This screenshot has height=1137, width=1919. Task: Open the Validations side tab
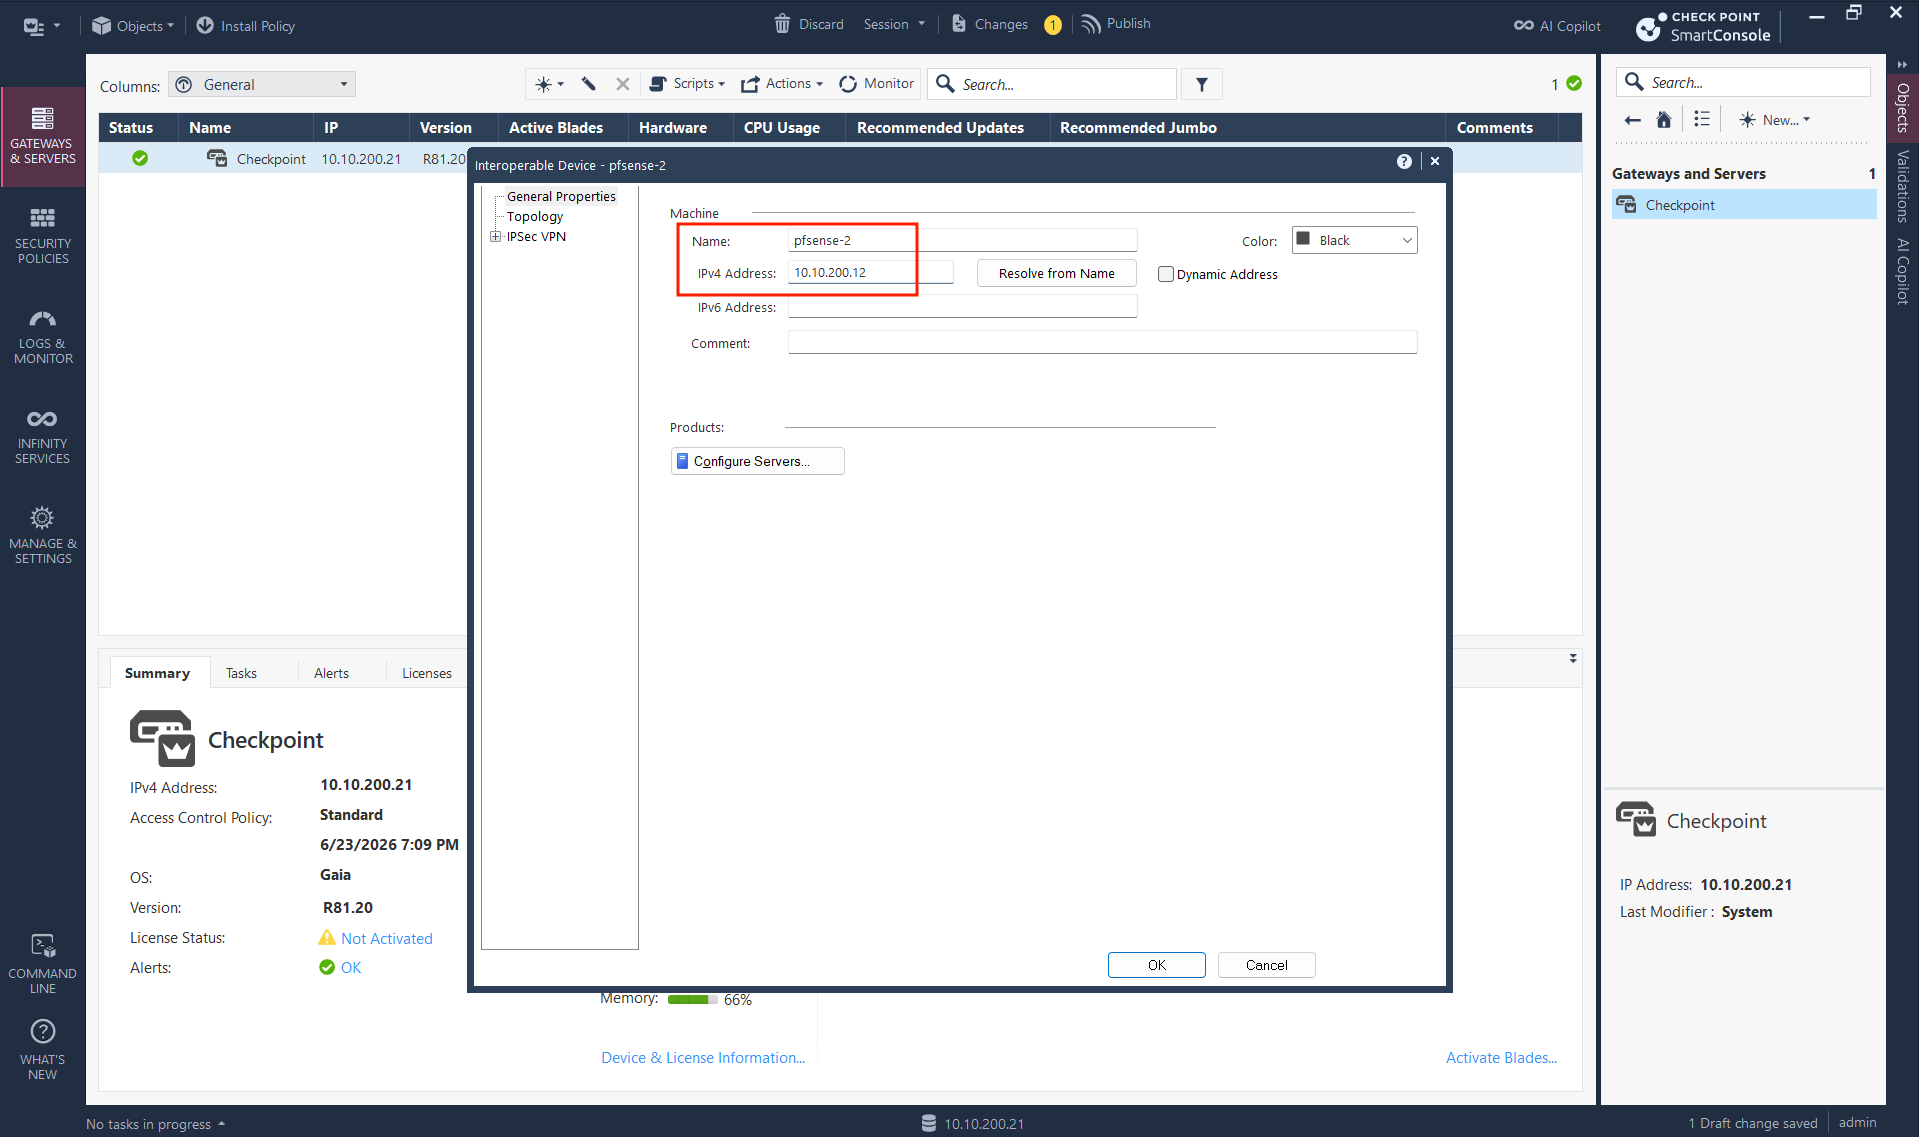coord(1903,186)
